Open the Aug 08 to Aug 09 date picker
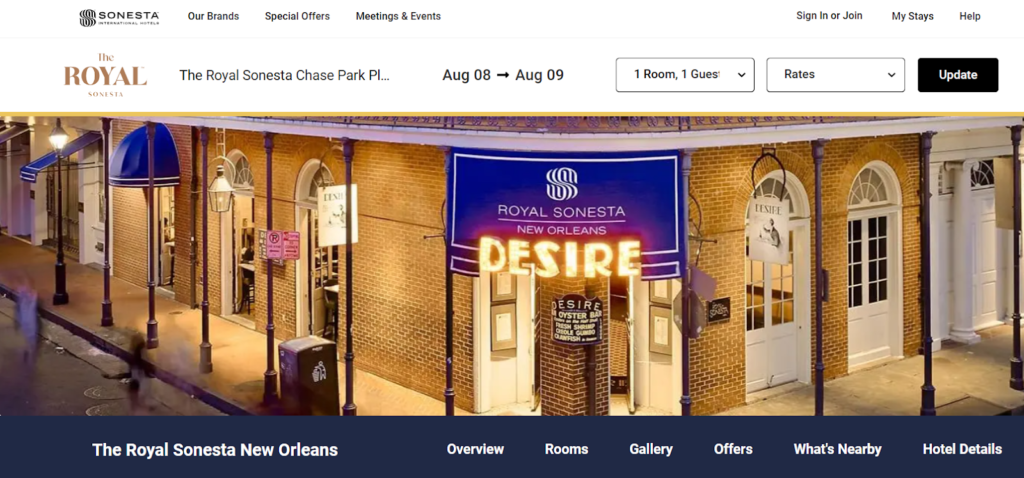Image resolution: width=1024 pixels, height=478 pixels. [503, 75]
